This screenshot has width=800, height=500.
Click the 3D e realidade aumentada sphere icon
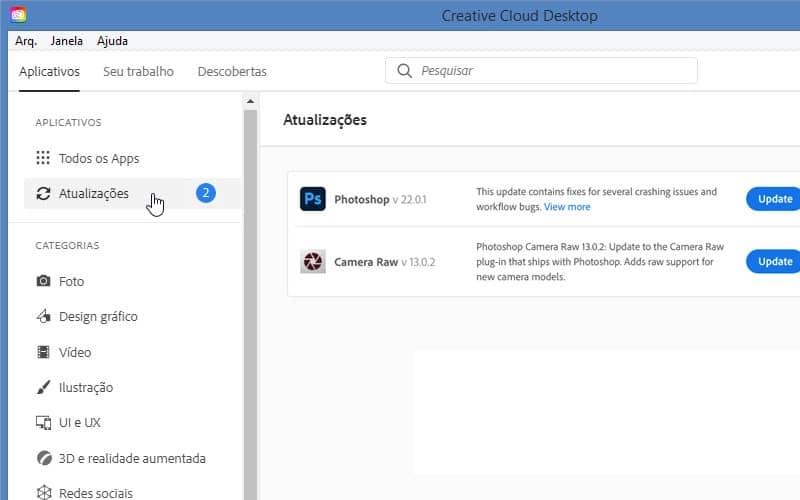(x=44, y=458)
